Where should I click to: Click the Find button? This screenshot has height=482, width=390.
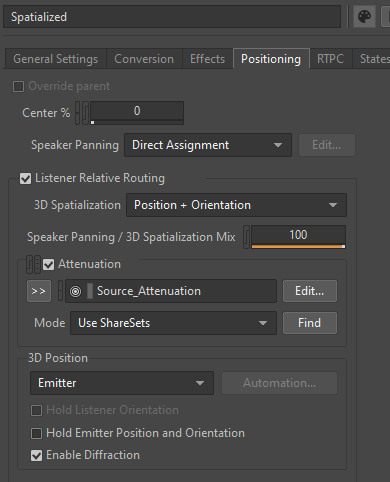pyautogui.click(x=310, y=323)
